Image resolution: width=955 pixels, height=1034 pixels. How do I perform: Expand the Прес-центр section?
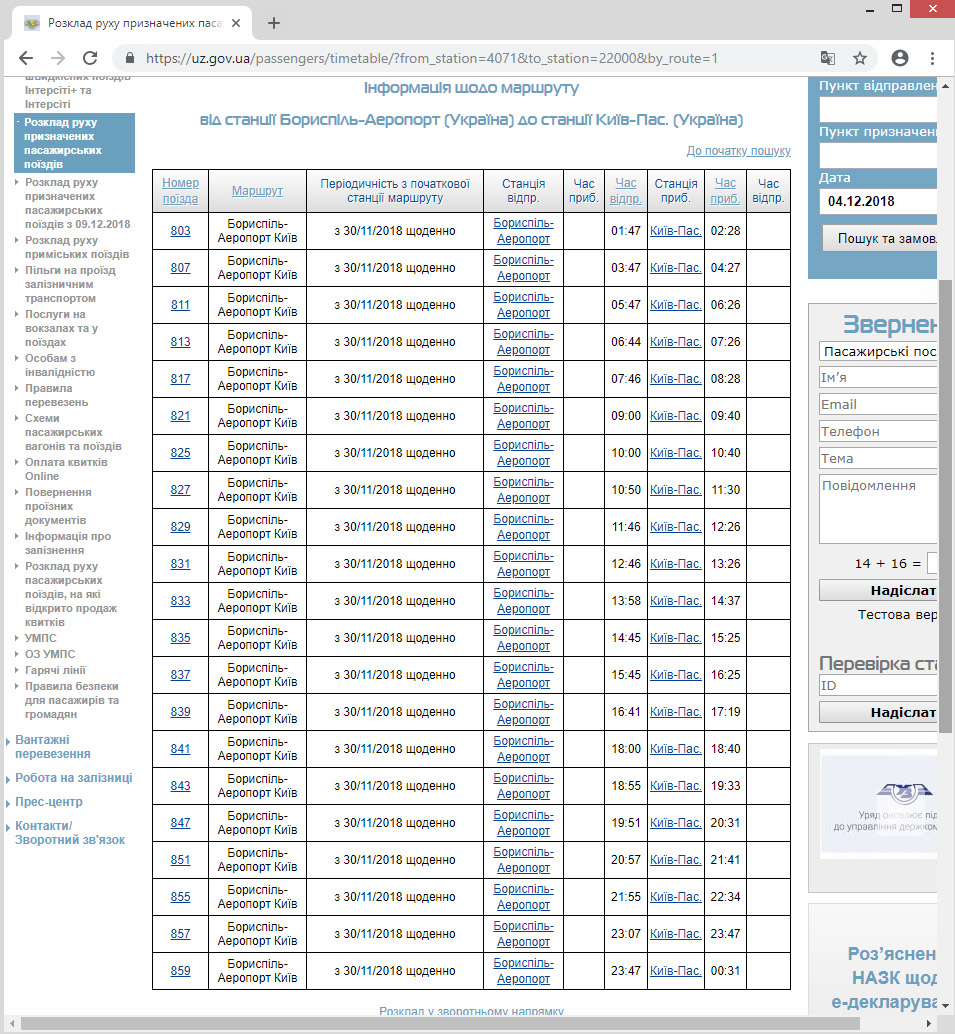49,802
